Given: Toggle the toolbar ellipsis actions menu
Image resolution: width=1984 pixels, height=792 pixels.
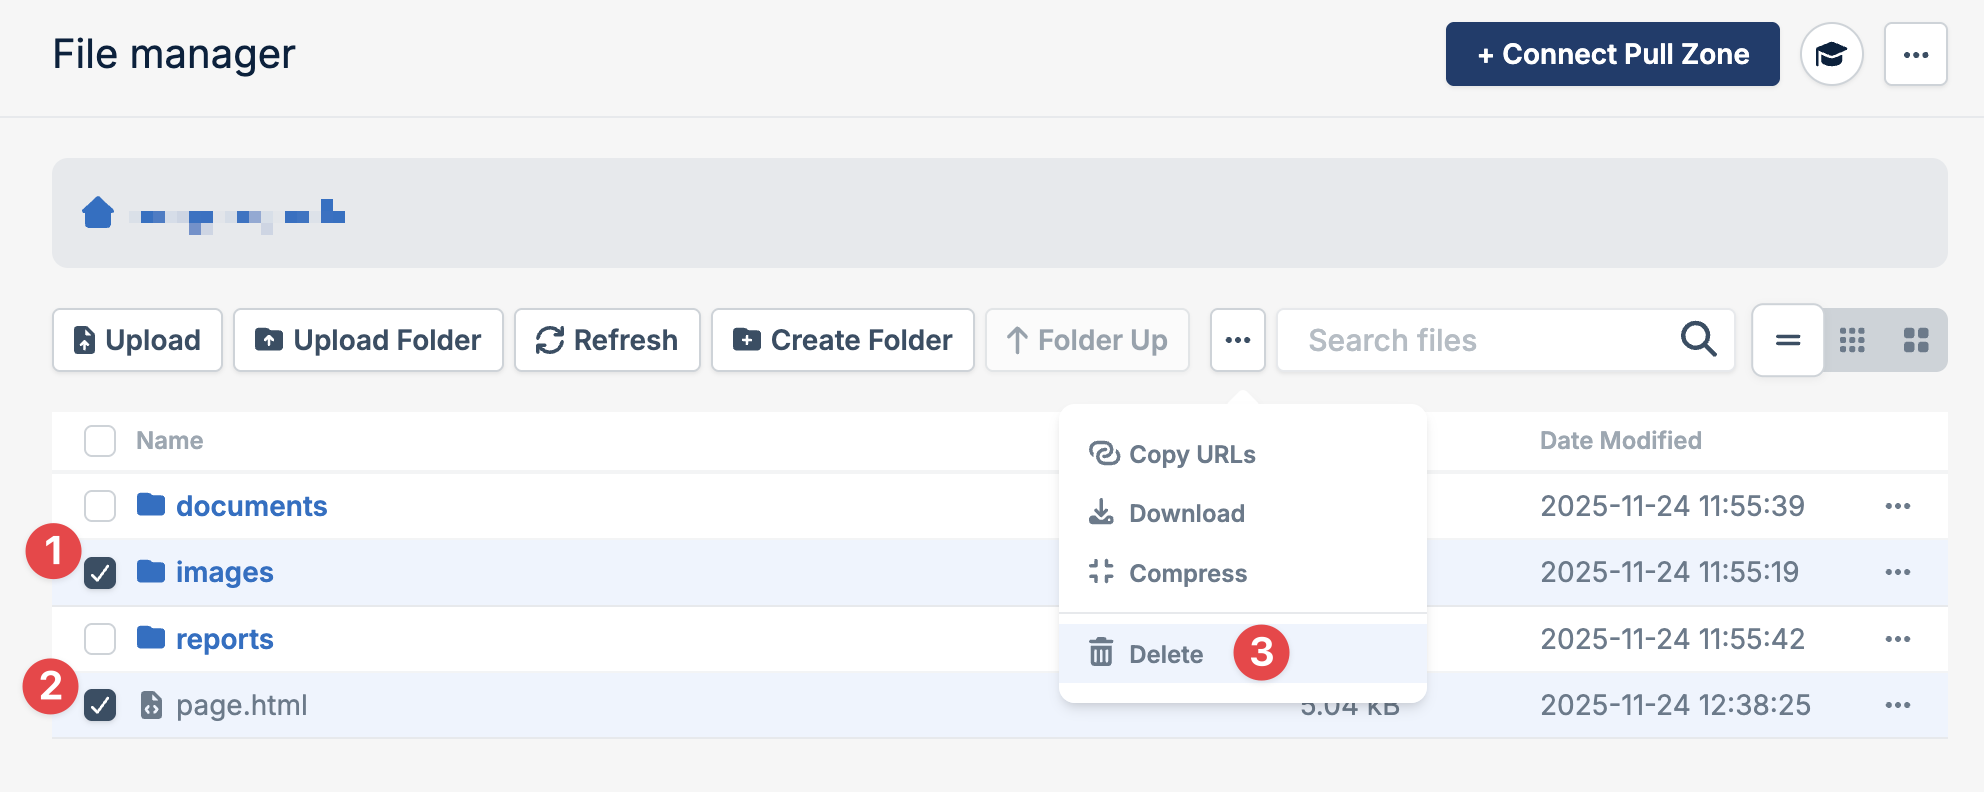Looking at the screenshot, I should (x=1238, y=340).
